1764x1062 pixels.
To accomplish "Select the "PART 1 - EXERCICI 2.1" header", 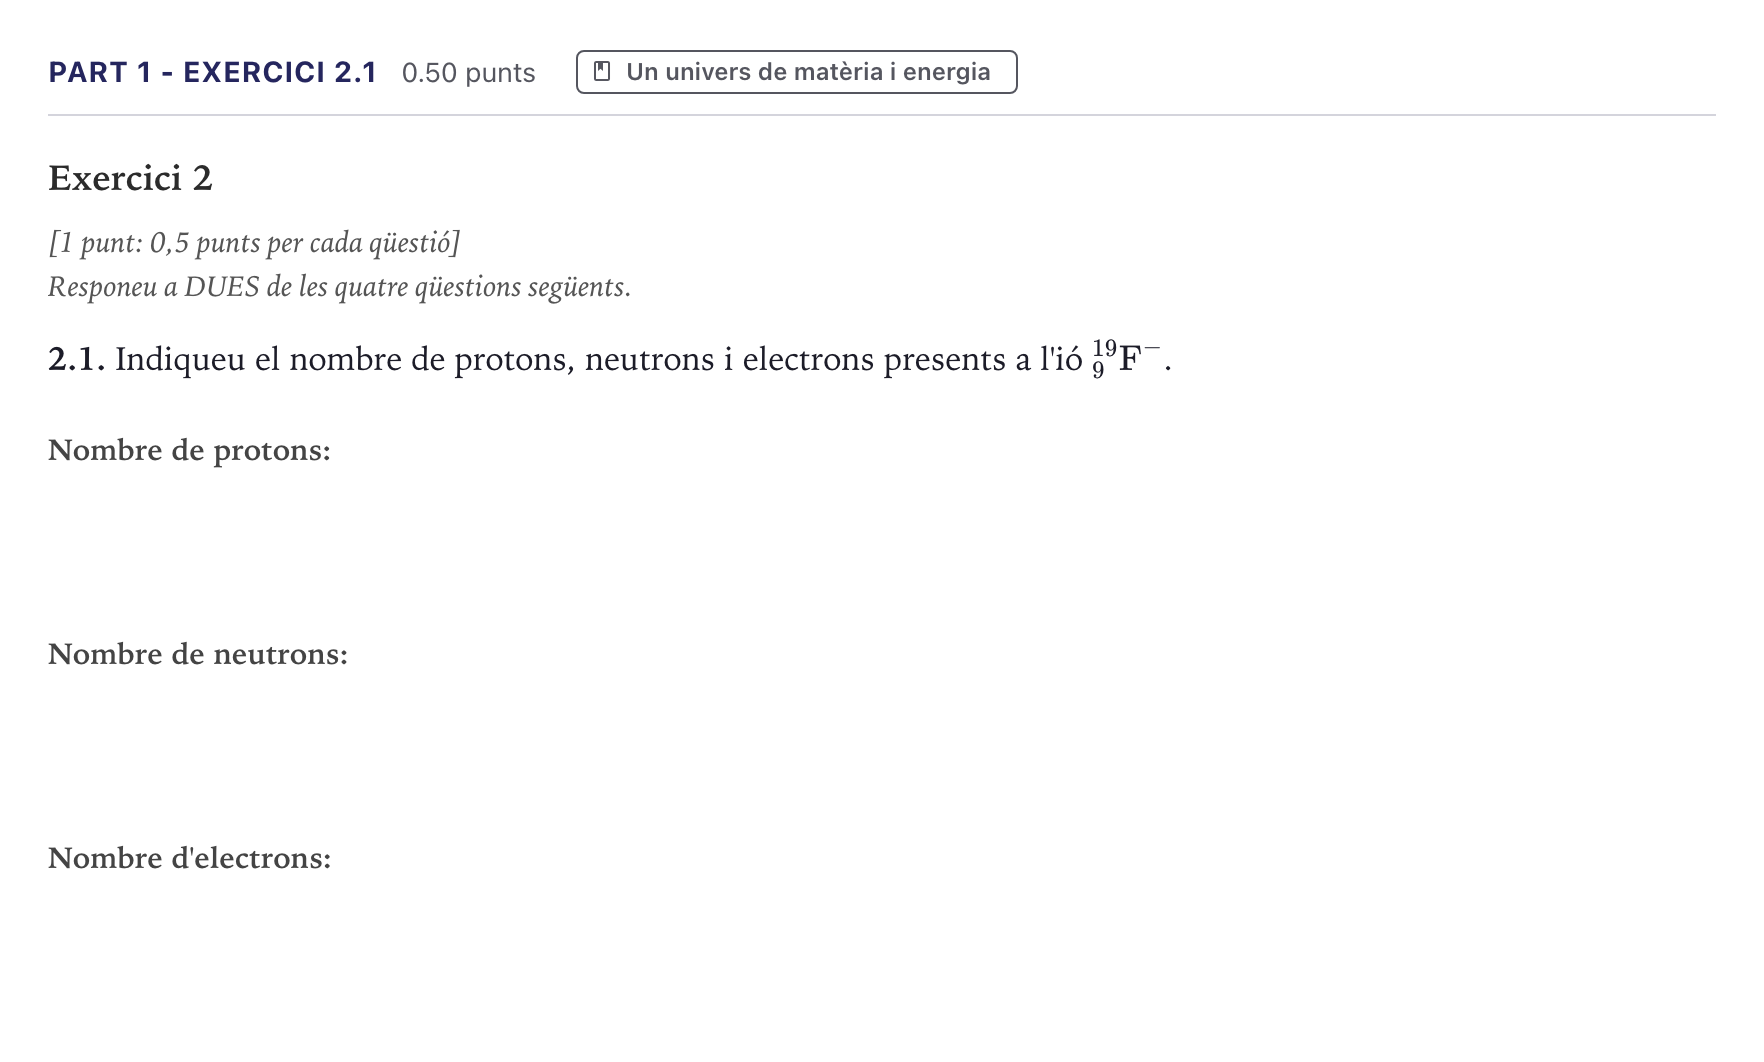I will point(212,72).
